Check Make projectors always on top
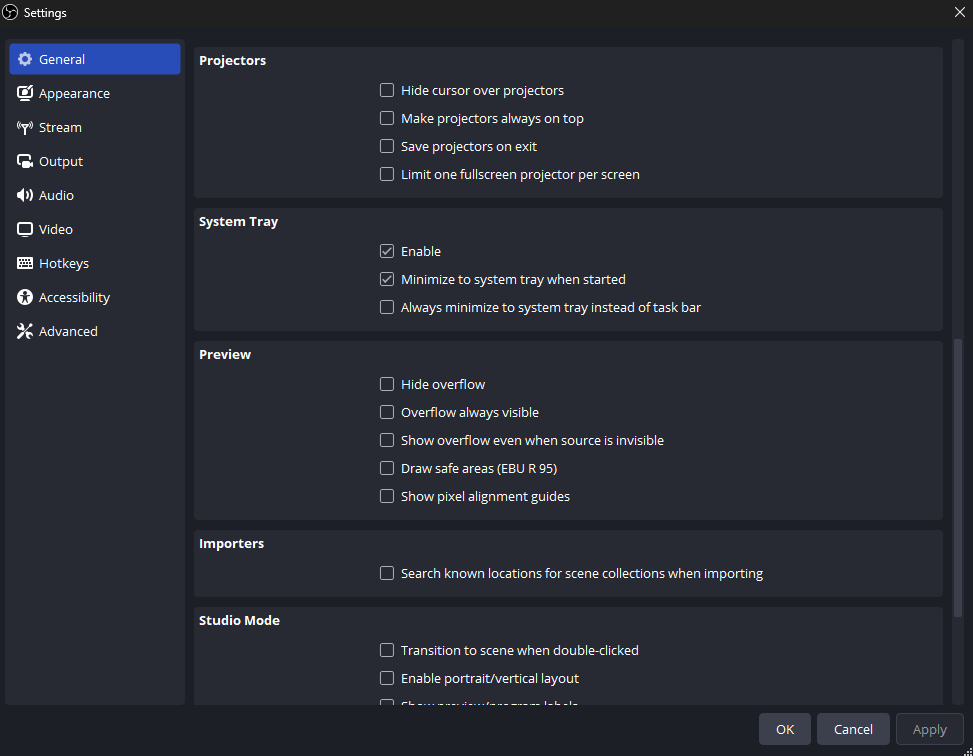 (387, 118)
